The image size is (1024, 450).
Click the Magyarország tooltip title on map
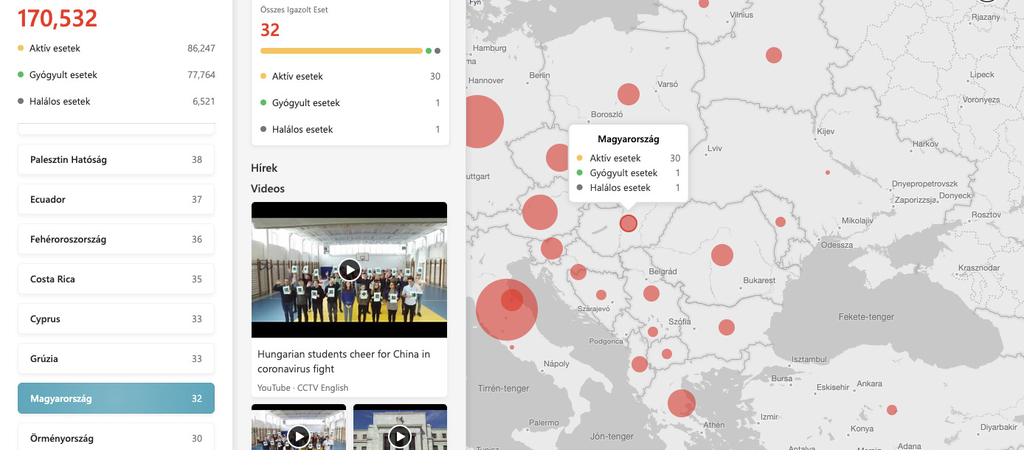628,139
